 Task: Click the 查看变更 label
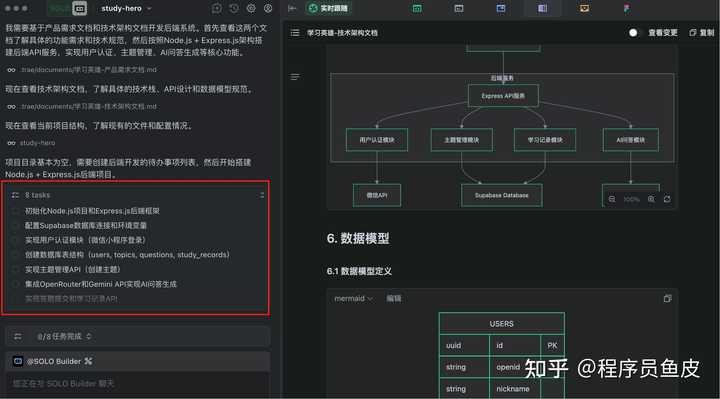tap(663, 33)
